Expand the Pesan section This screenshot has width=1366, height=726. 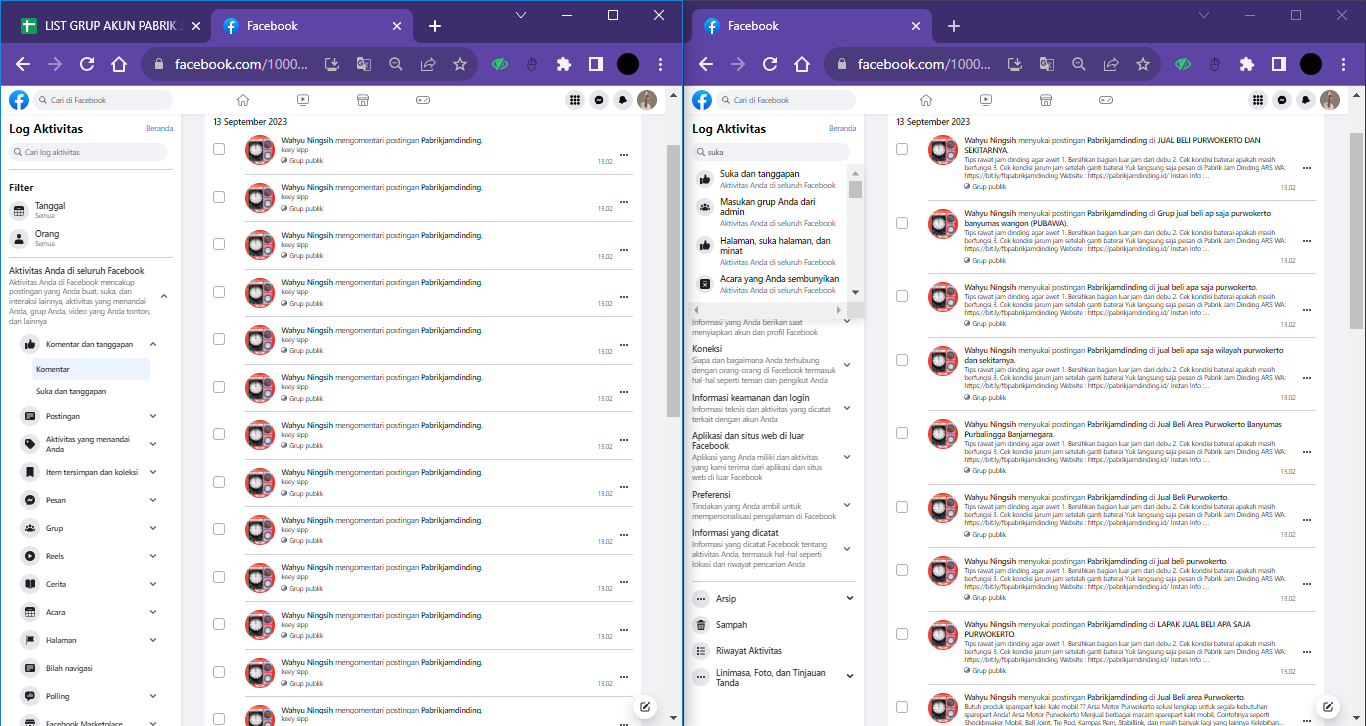[x=153, y=500]
